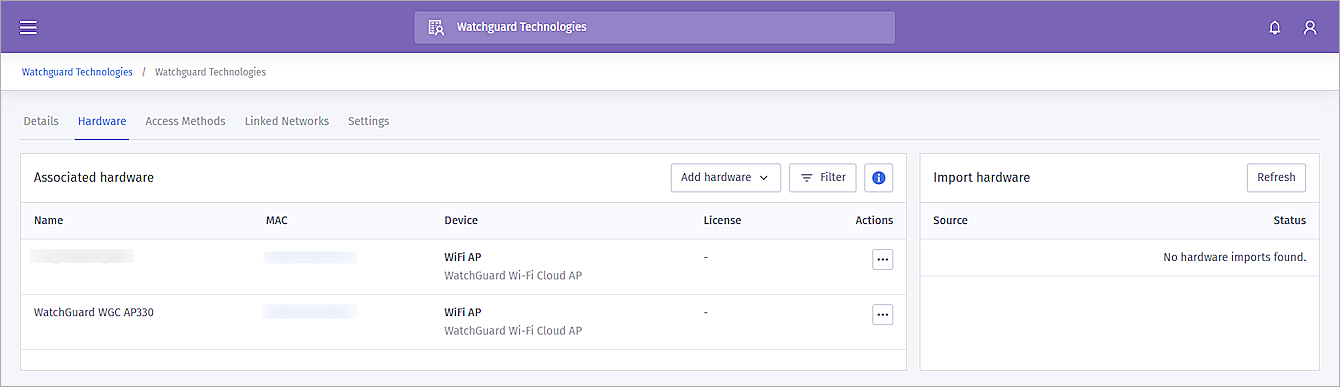Follow the Watchguard Technologies breadcrumb link
The width and height of the screenshot is (1340, 387).
coord(77,72)
